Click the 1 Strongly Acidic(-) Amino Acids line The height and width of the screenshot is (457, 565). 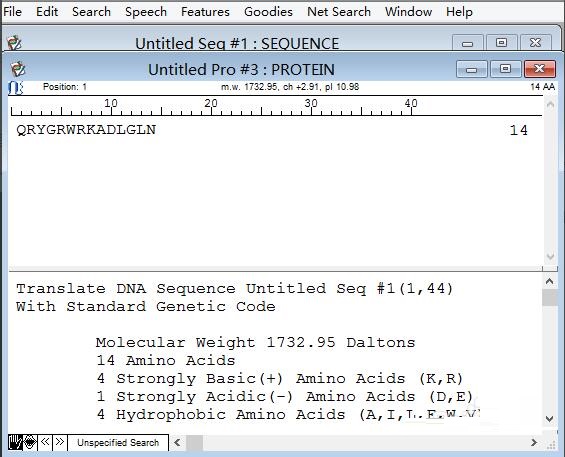285,396
